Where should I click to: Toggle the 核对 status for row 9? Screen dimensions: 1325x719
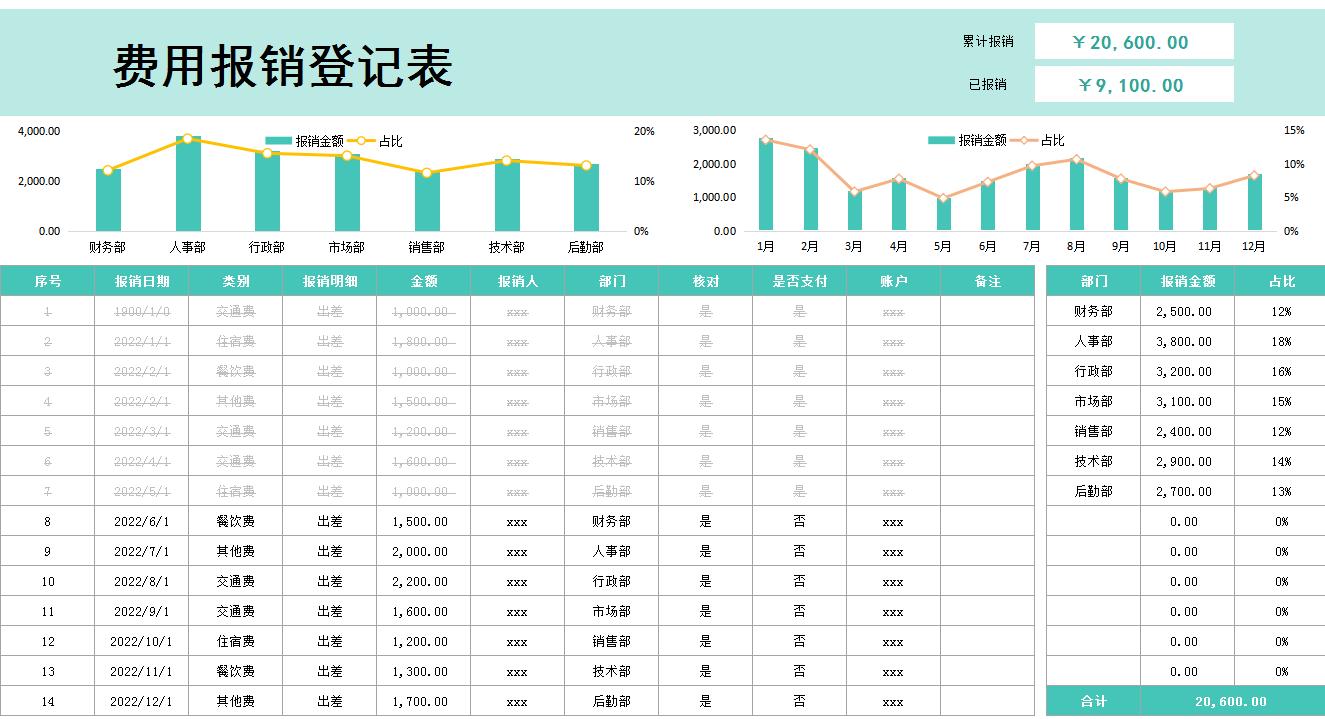707,551
